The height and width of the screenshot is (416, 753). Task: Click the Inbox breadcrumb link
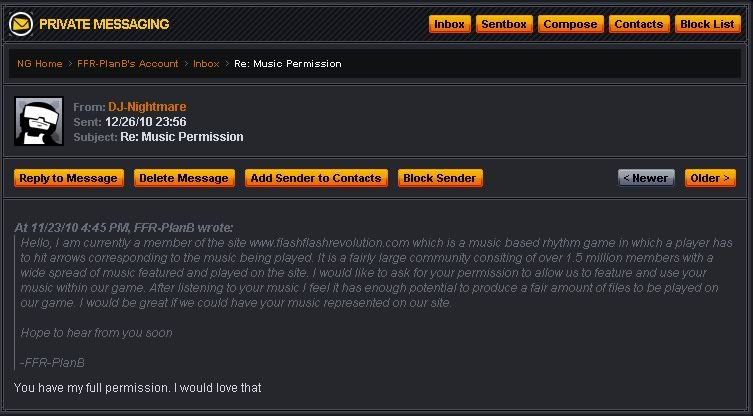206,63
